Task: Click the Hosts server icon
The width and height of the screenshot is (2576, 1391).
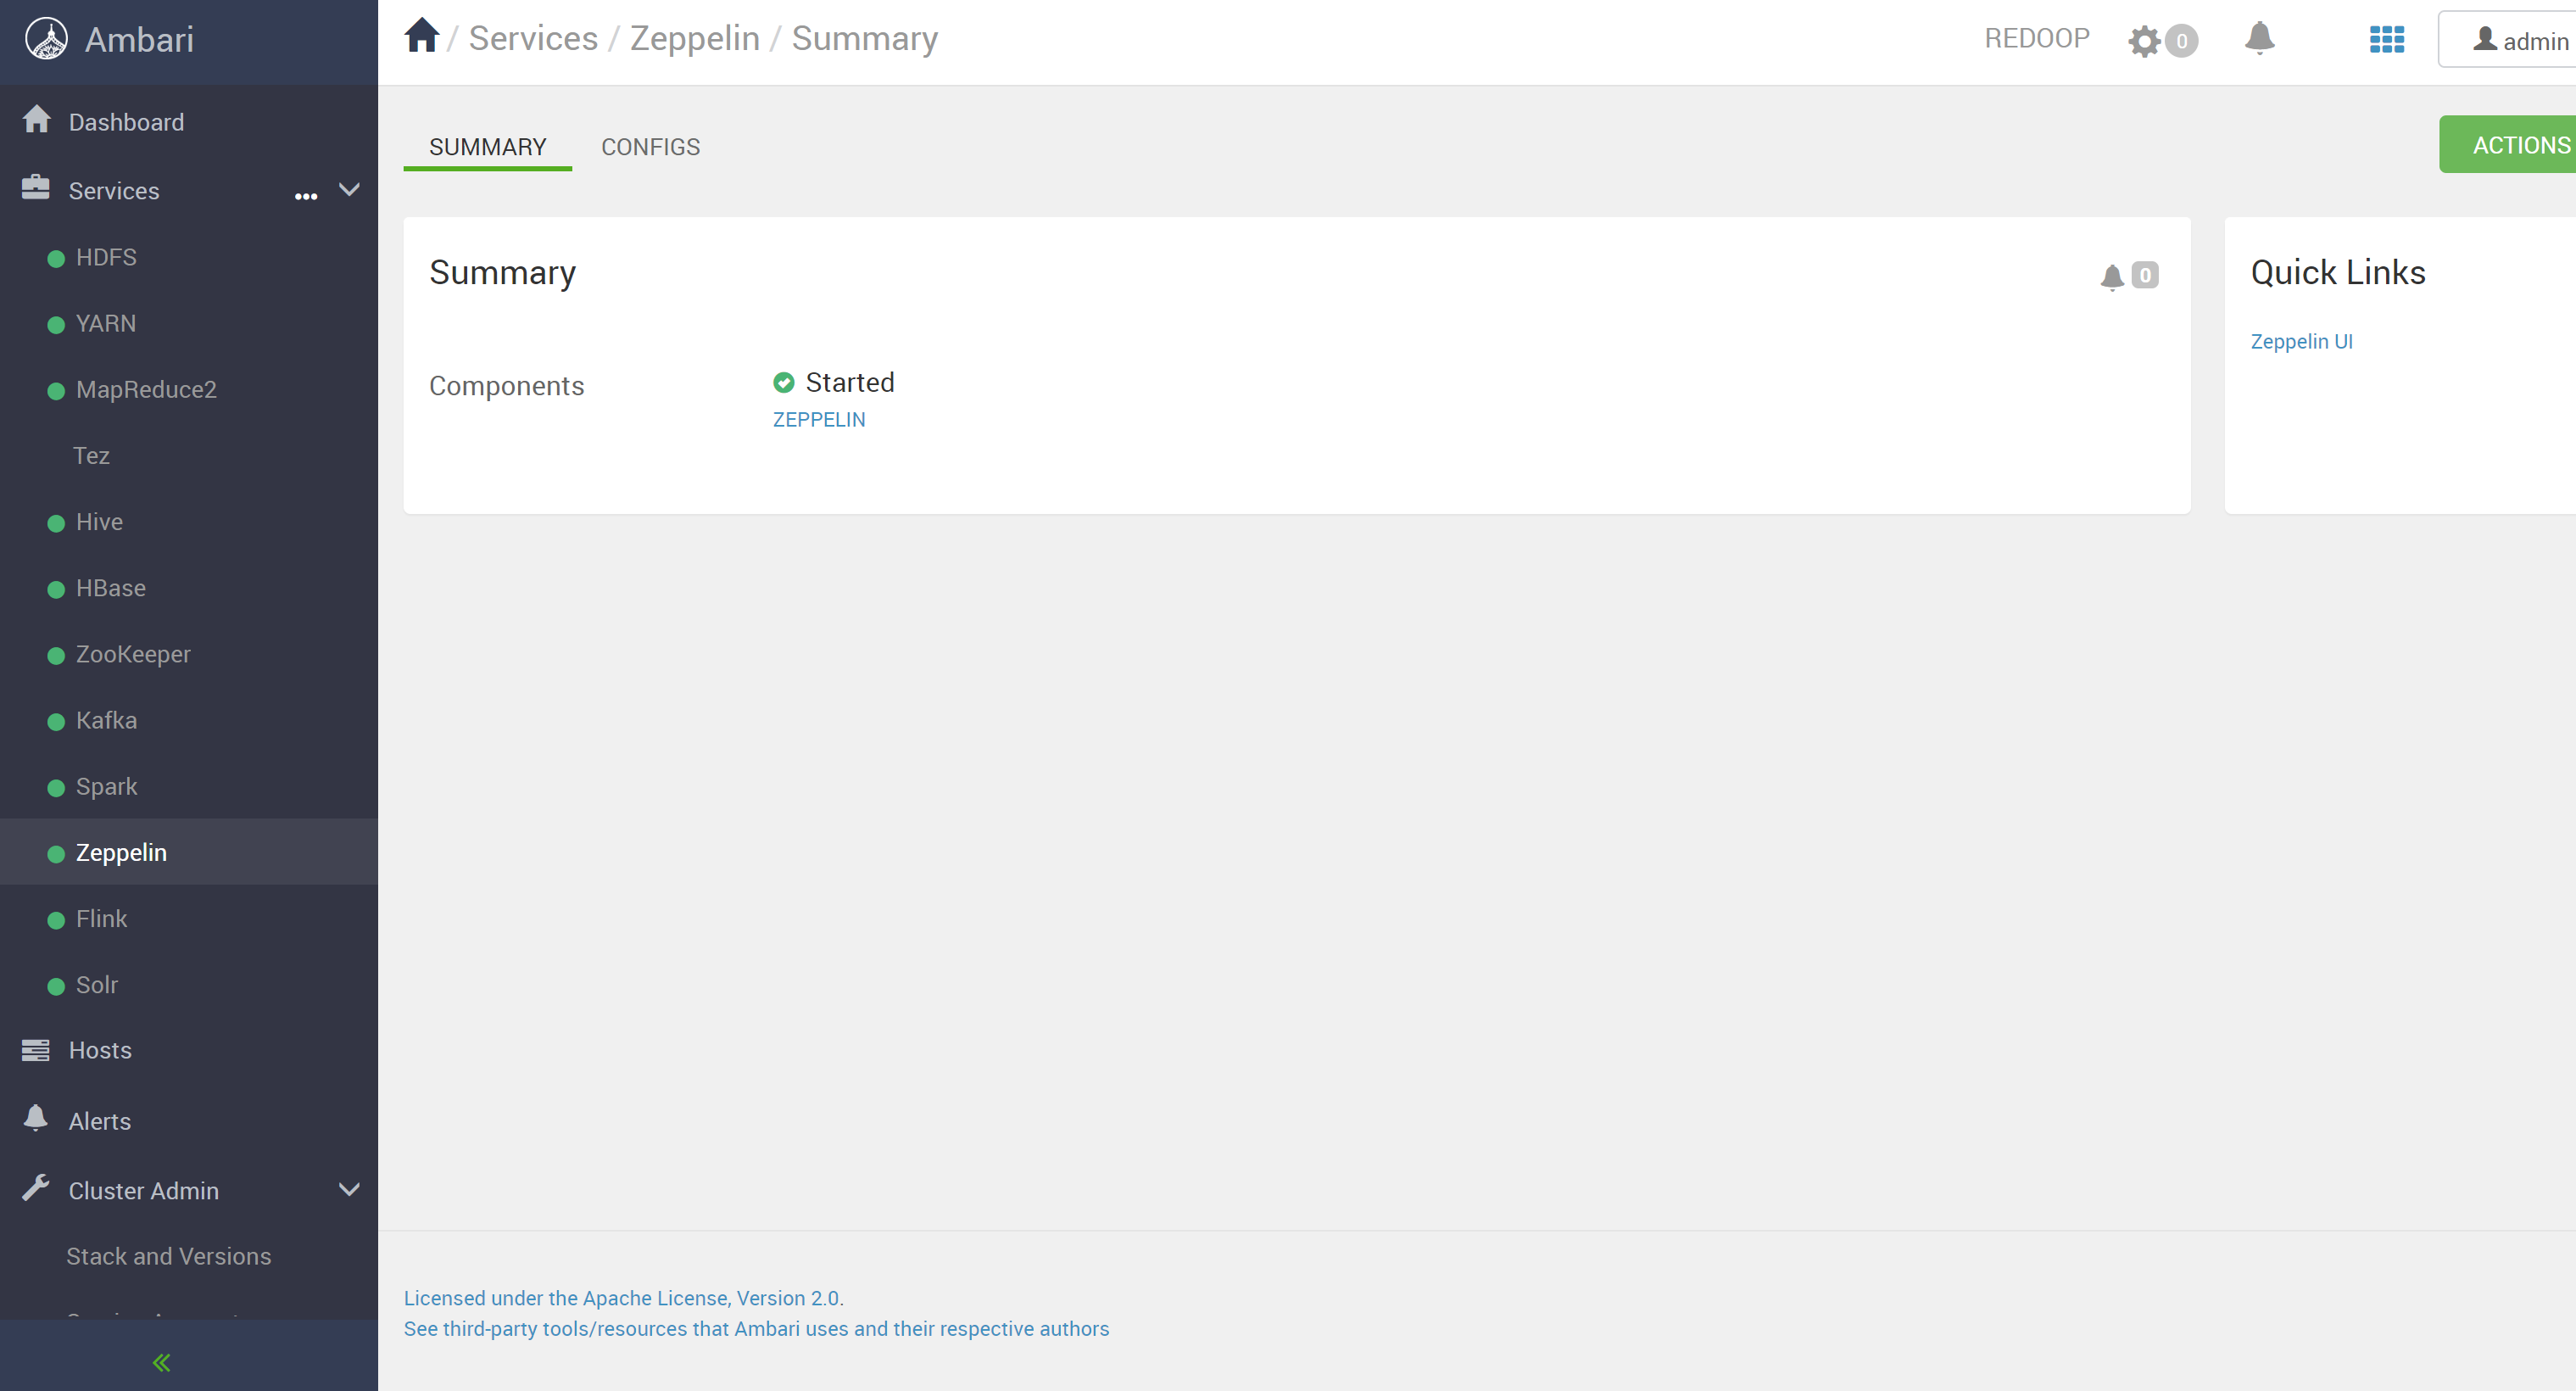Action: pyautogui.click(x=35, y=1050)
